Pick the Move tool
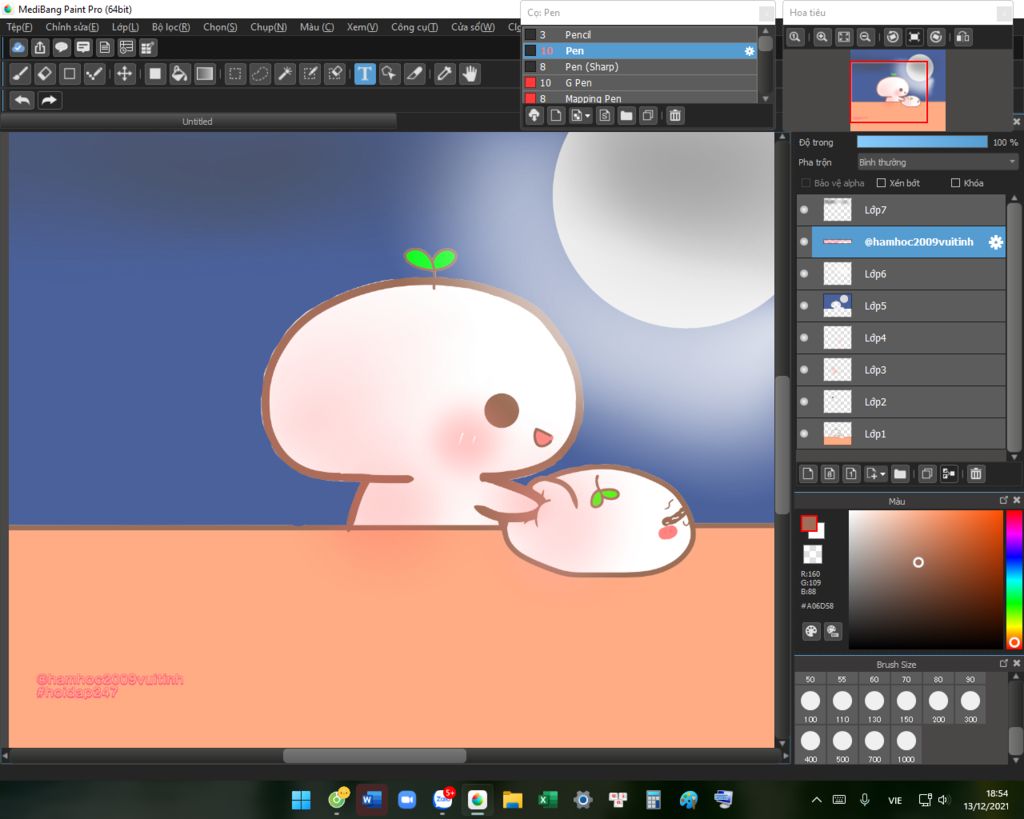Screen dimensions: 1024x819 (x=124, y=74)
